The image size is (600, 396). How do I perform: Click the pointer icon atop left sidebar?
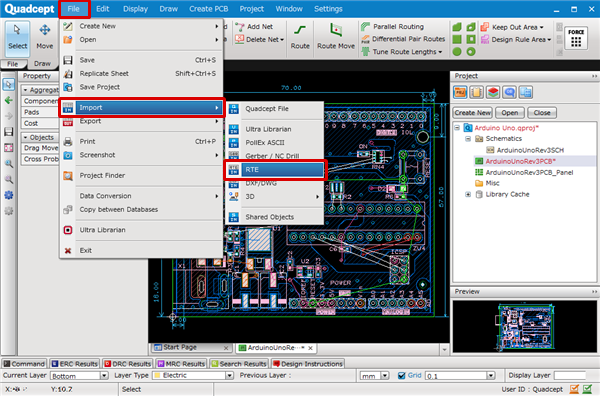click(8, 84)
